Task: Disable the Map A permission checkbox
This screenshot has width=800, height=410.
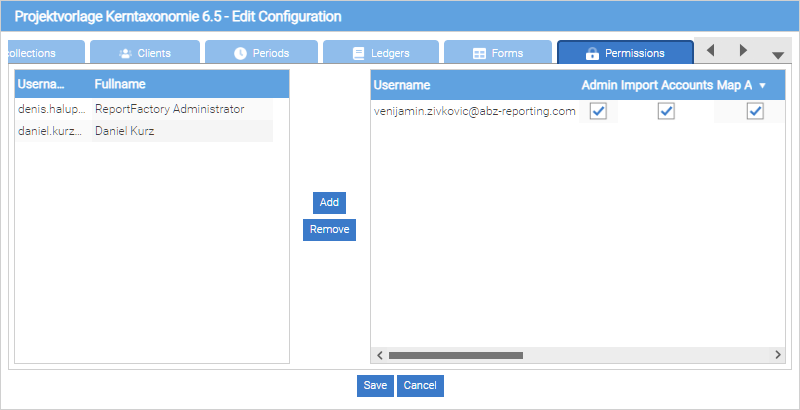Action: coord(755,111)
